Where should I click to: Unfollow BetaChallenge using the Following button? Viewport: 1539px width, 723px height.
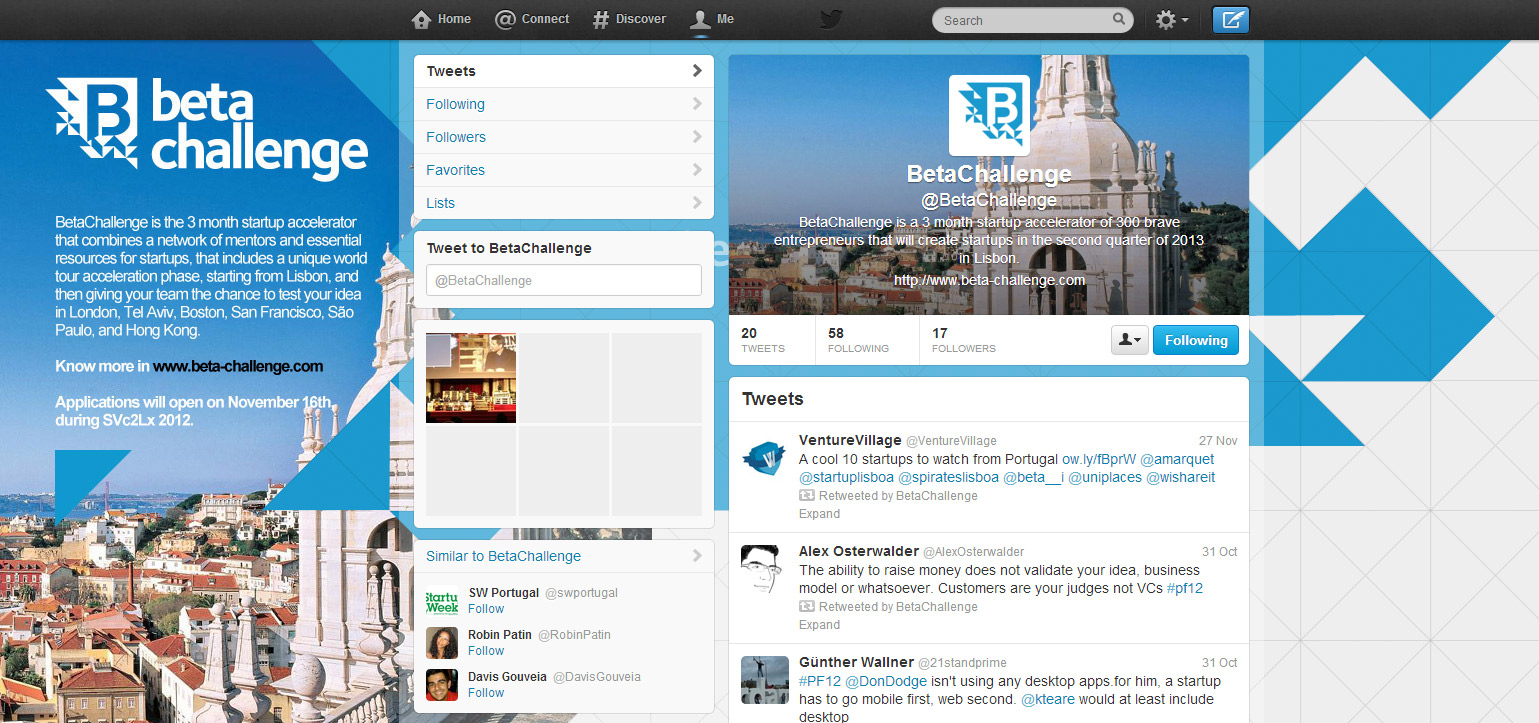point(1195,339)
